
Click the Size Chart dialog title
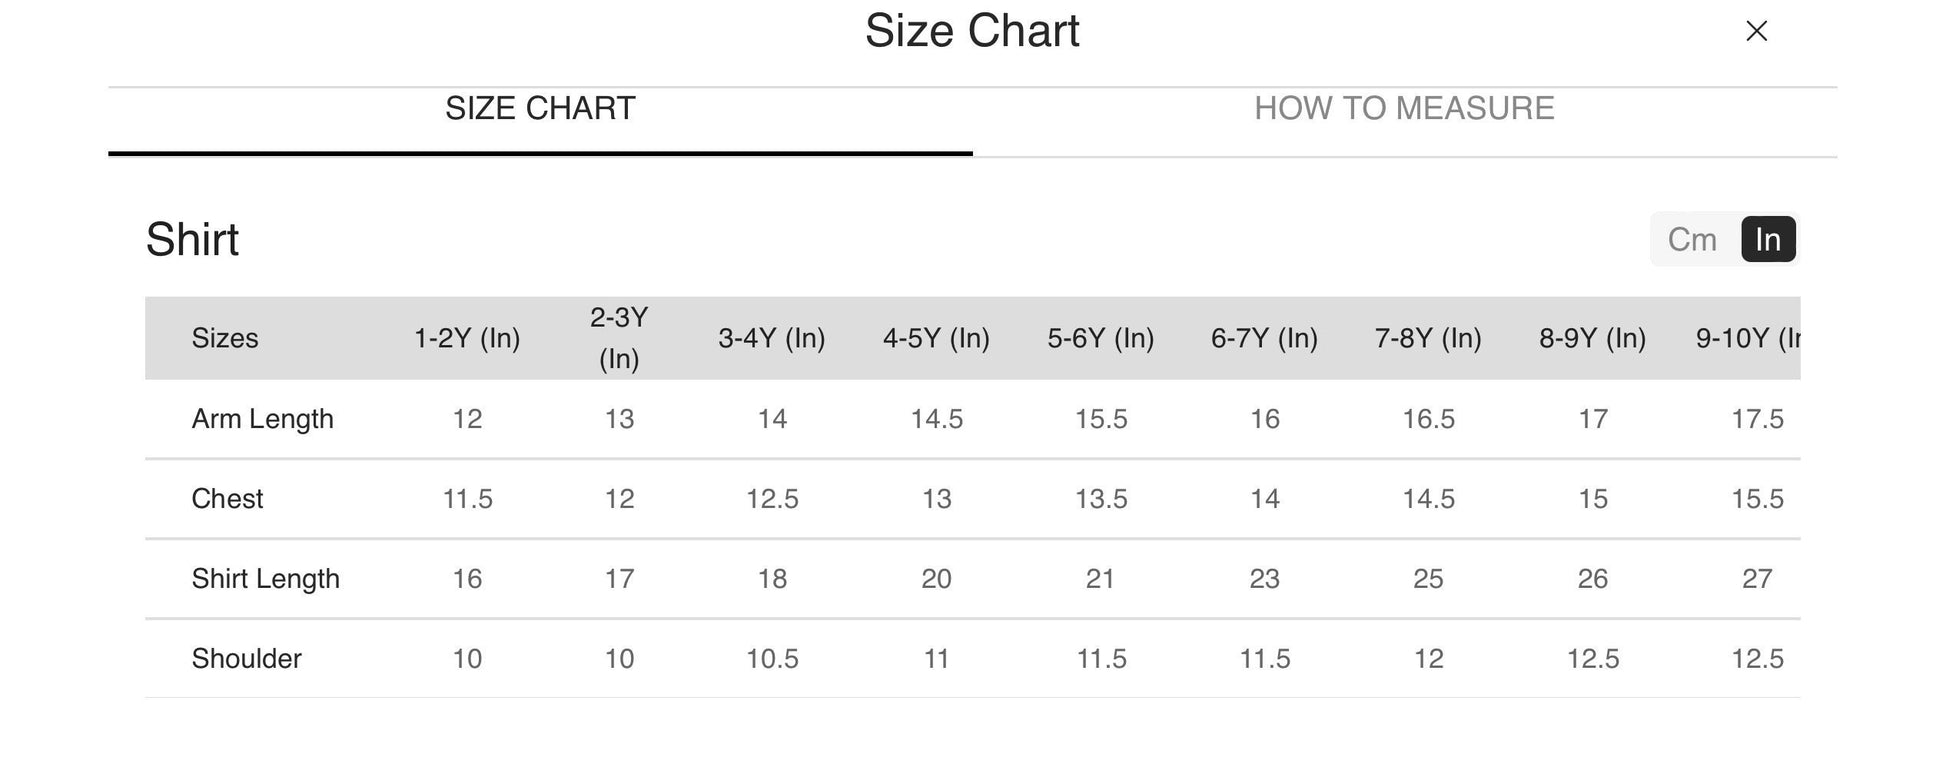(x=971, y=31)
